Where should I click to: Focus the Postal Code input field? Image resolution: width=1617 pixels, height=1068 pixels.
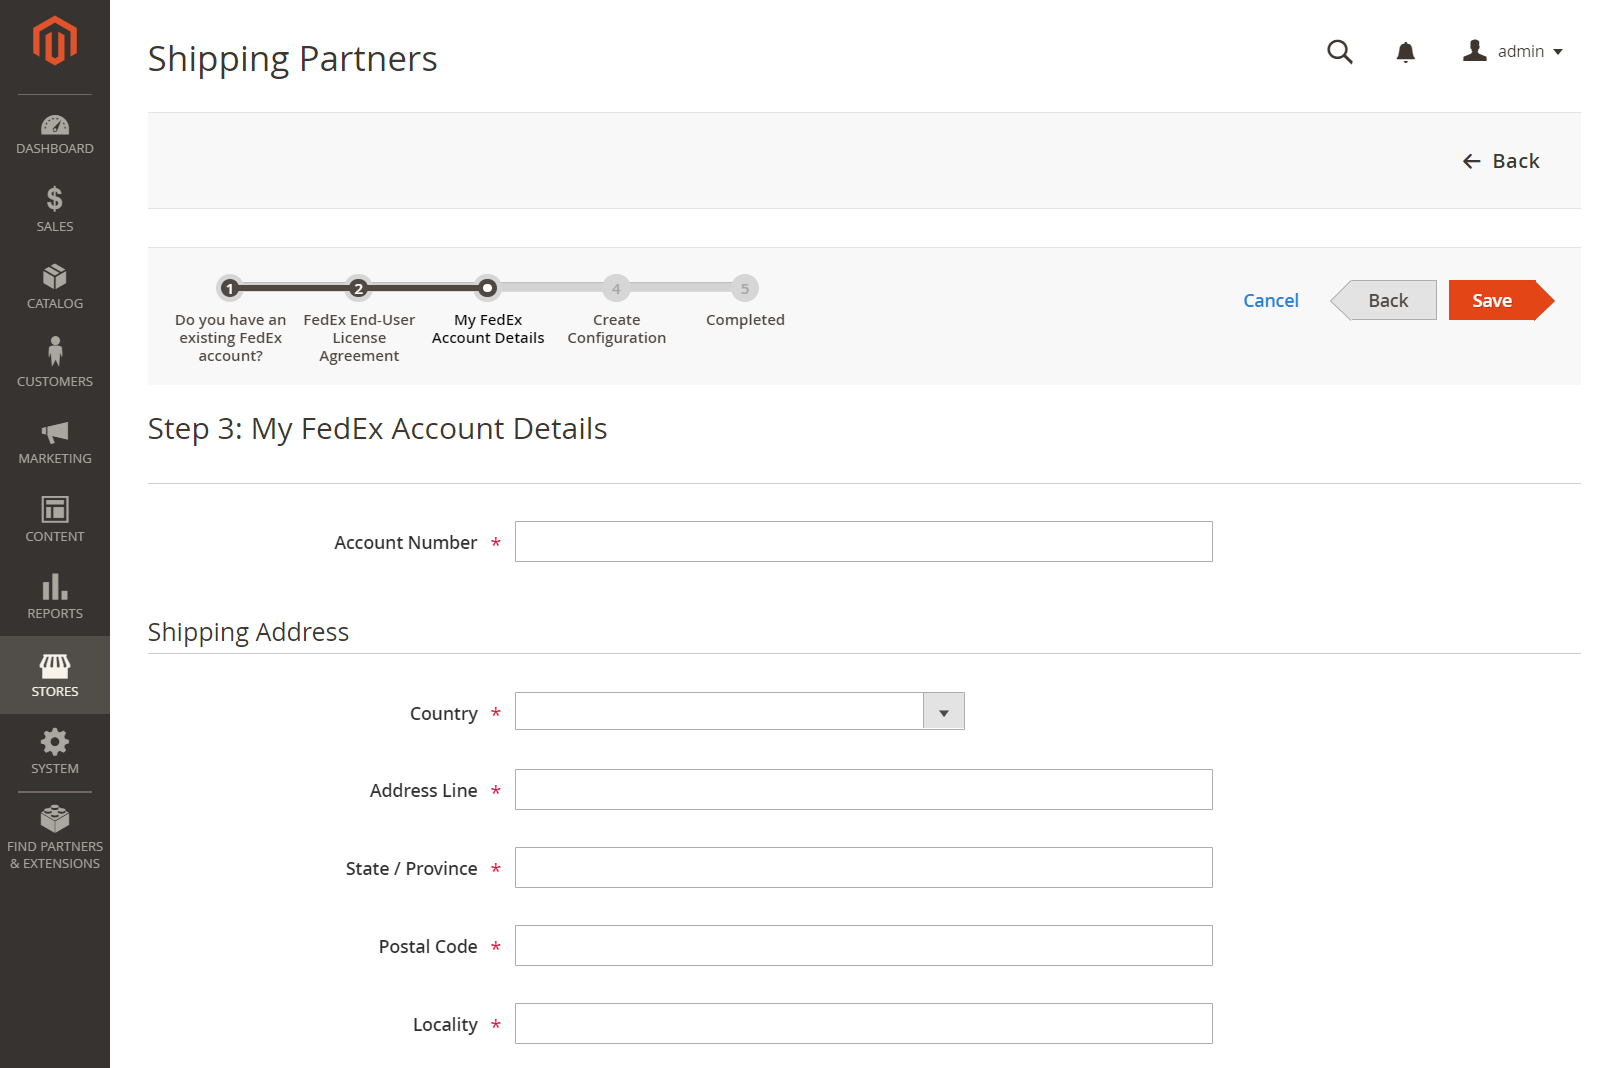864,945
